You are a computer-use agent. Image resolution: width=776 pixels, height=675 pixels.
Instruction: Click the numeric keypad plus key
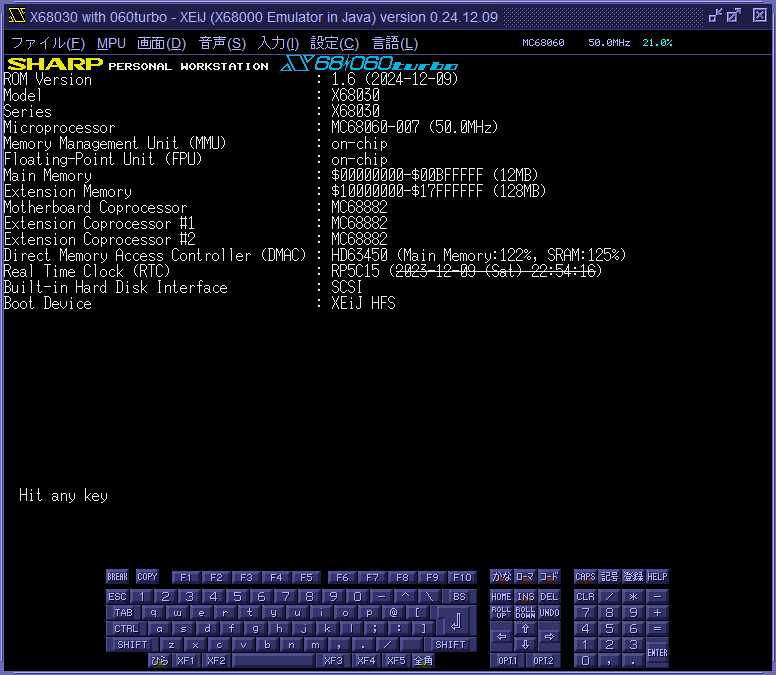click(x=657, y=613)
